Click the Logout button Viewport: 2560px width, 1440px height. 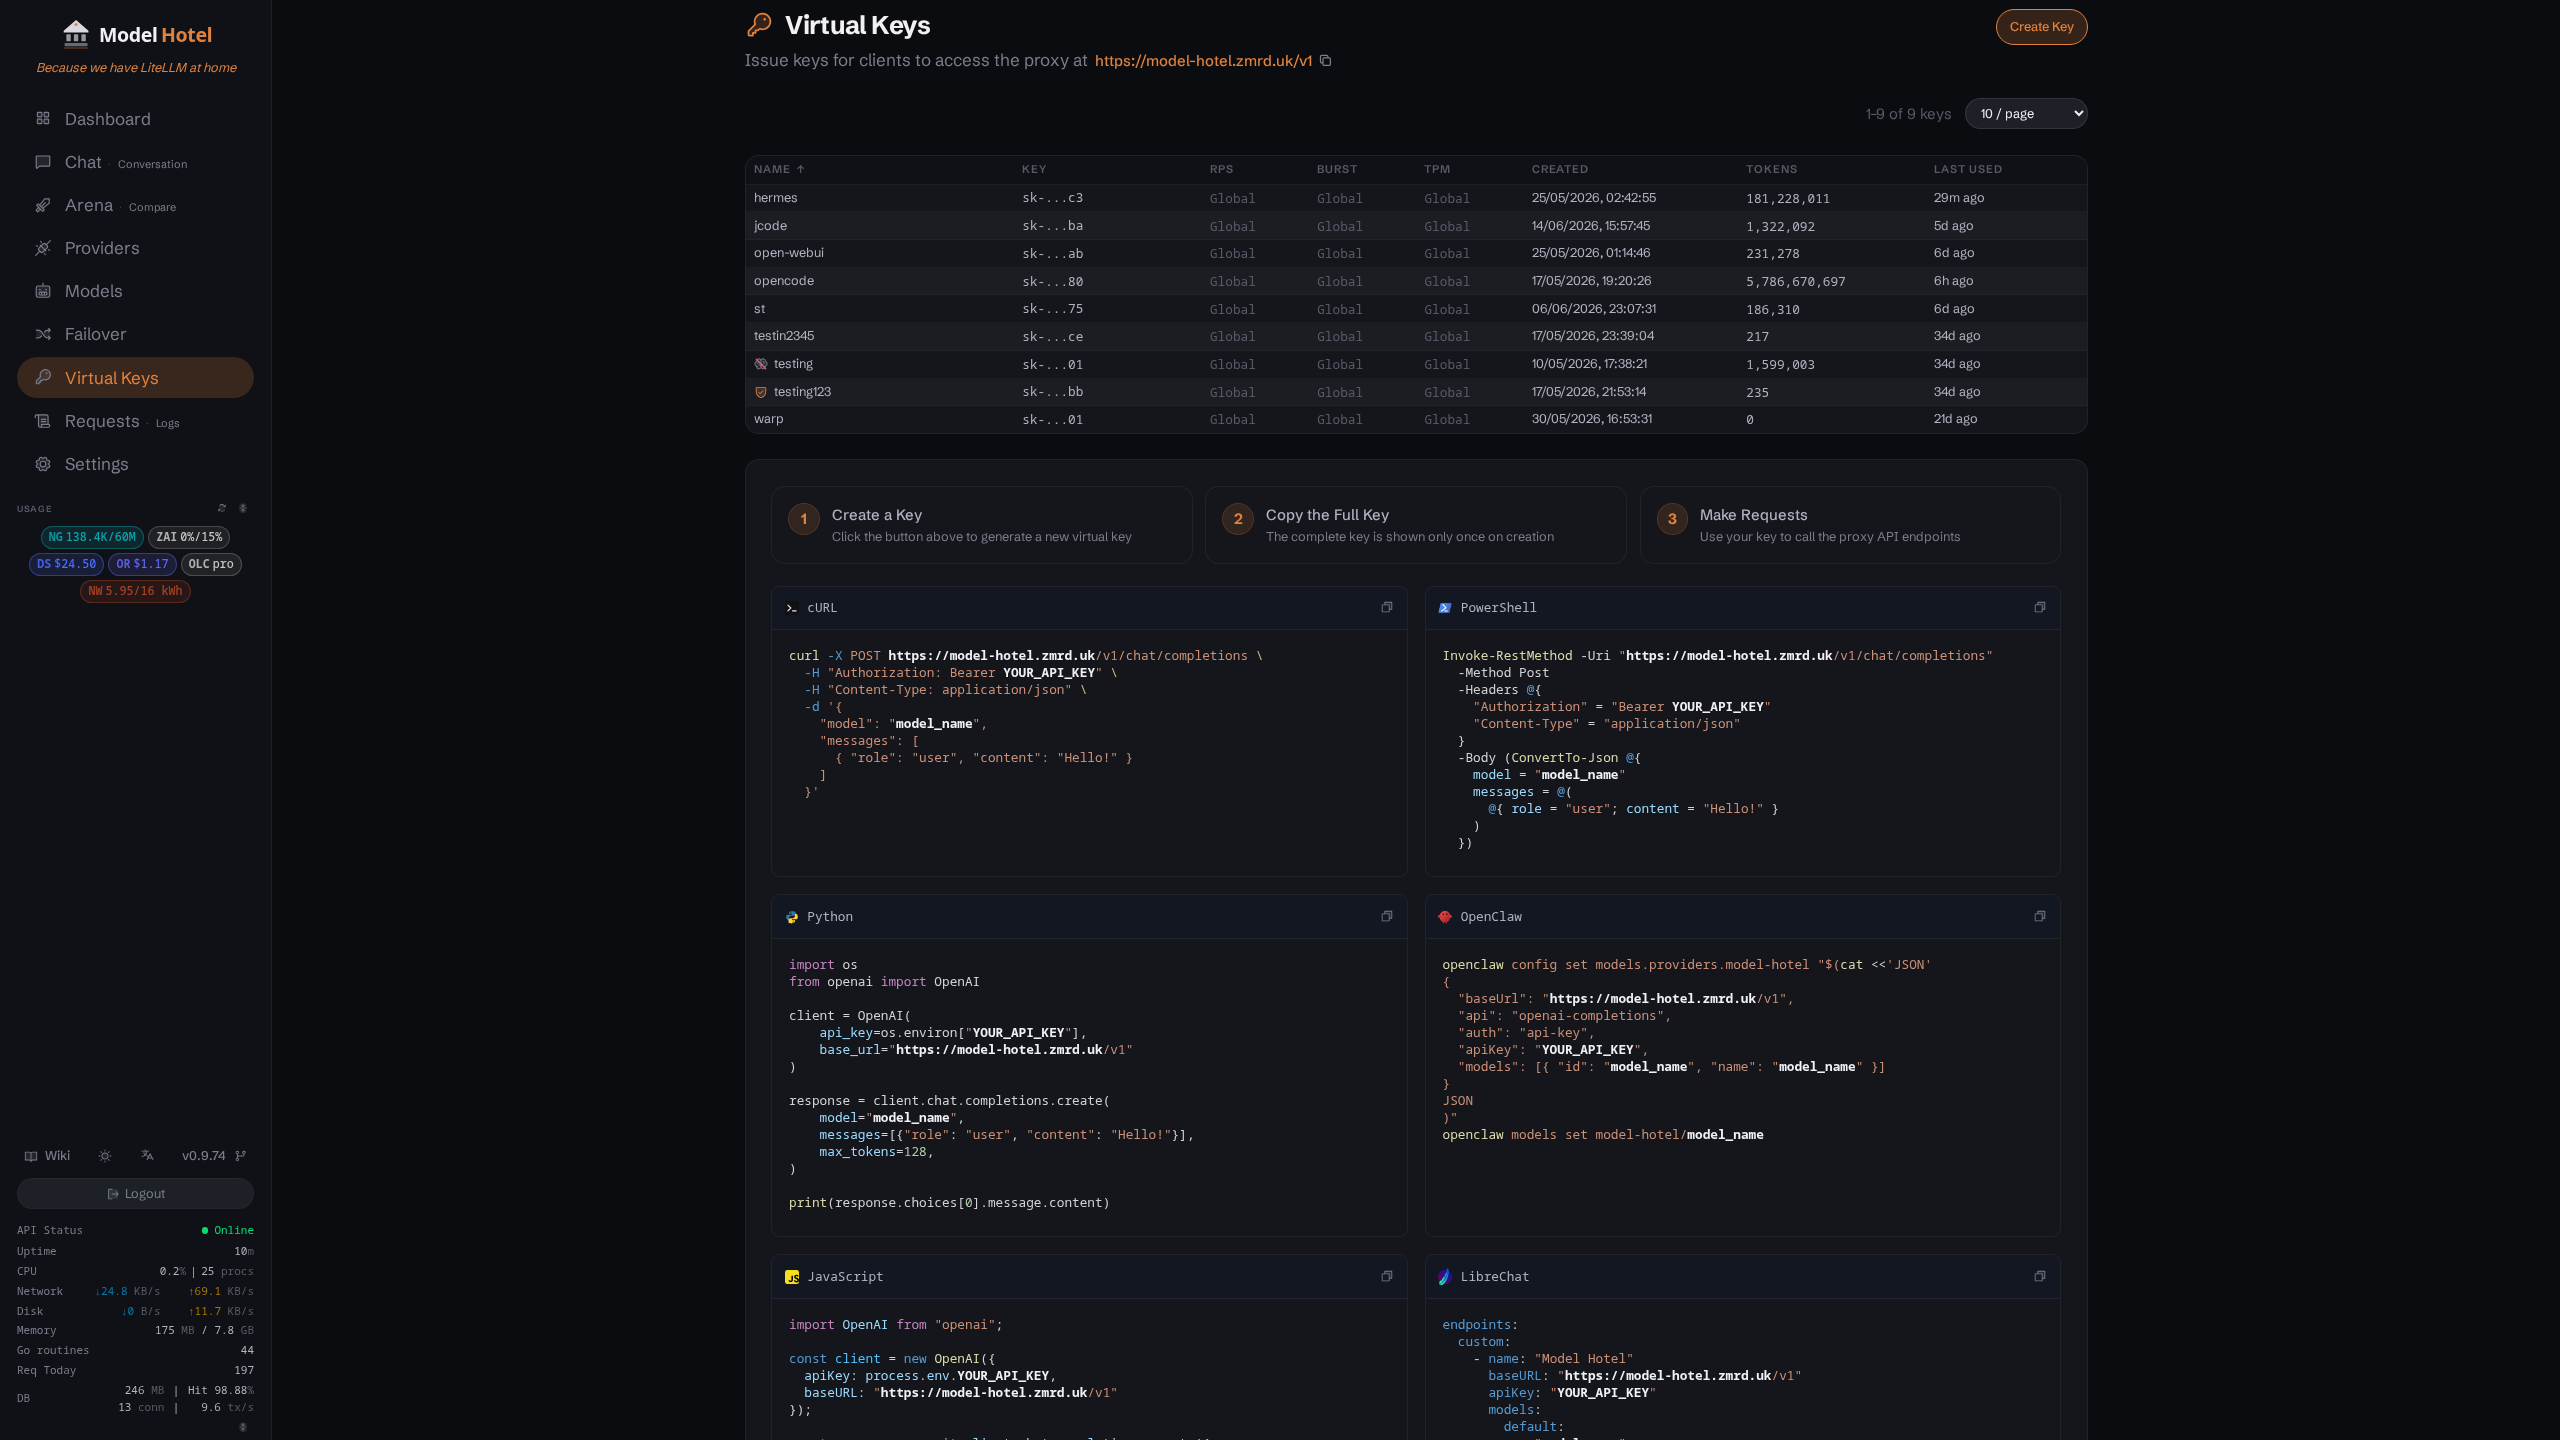135,1194
